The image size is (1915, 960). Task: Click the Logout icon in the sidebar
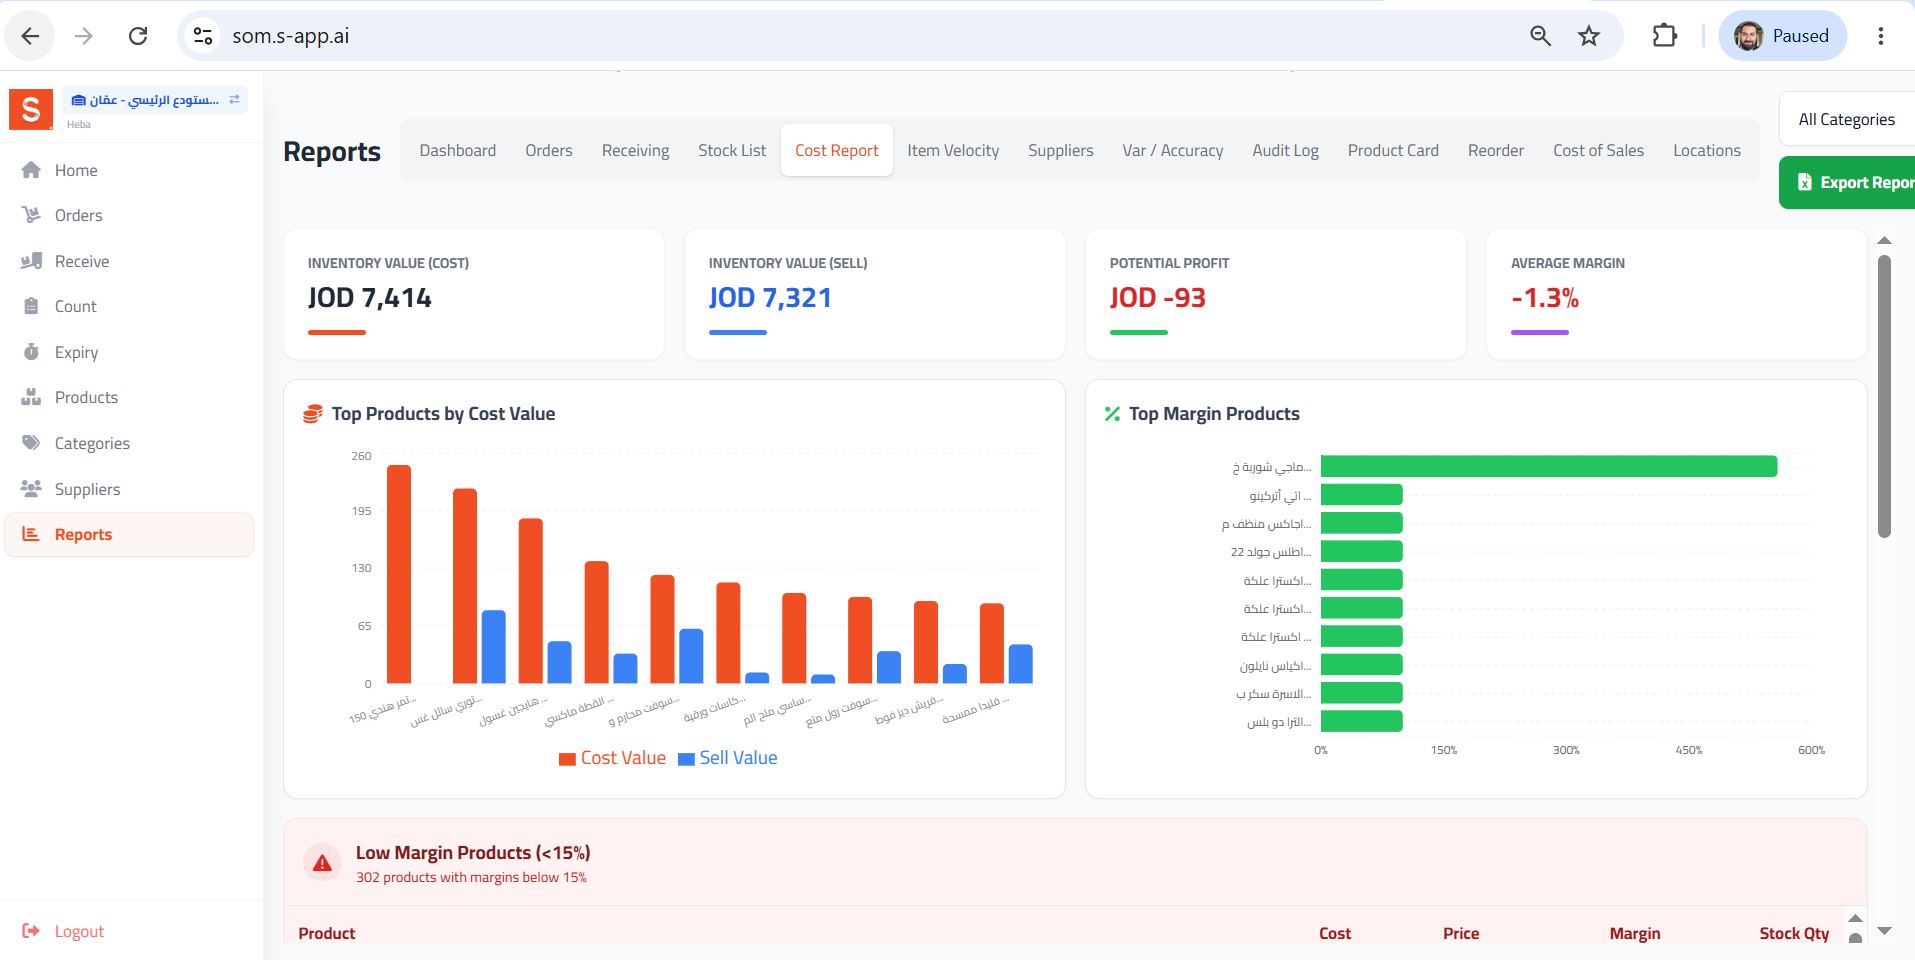pos(31,931)
